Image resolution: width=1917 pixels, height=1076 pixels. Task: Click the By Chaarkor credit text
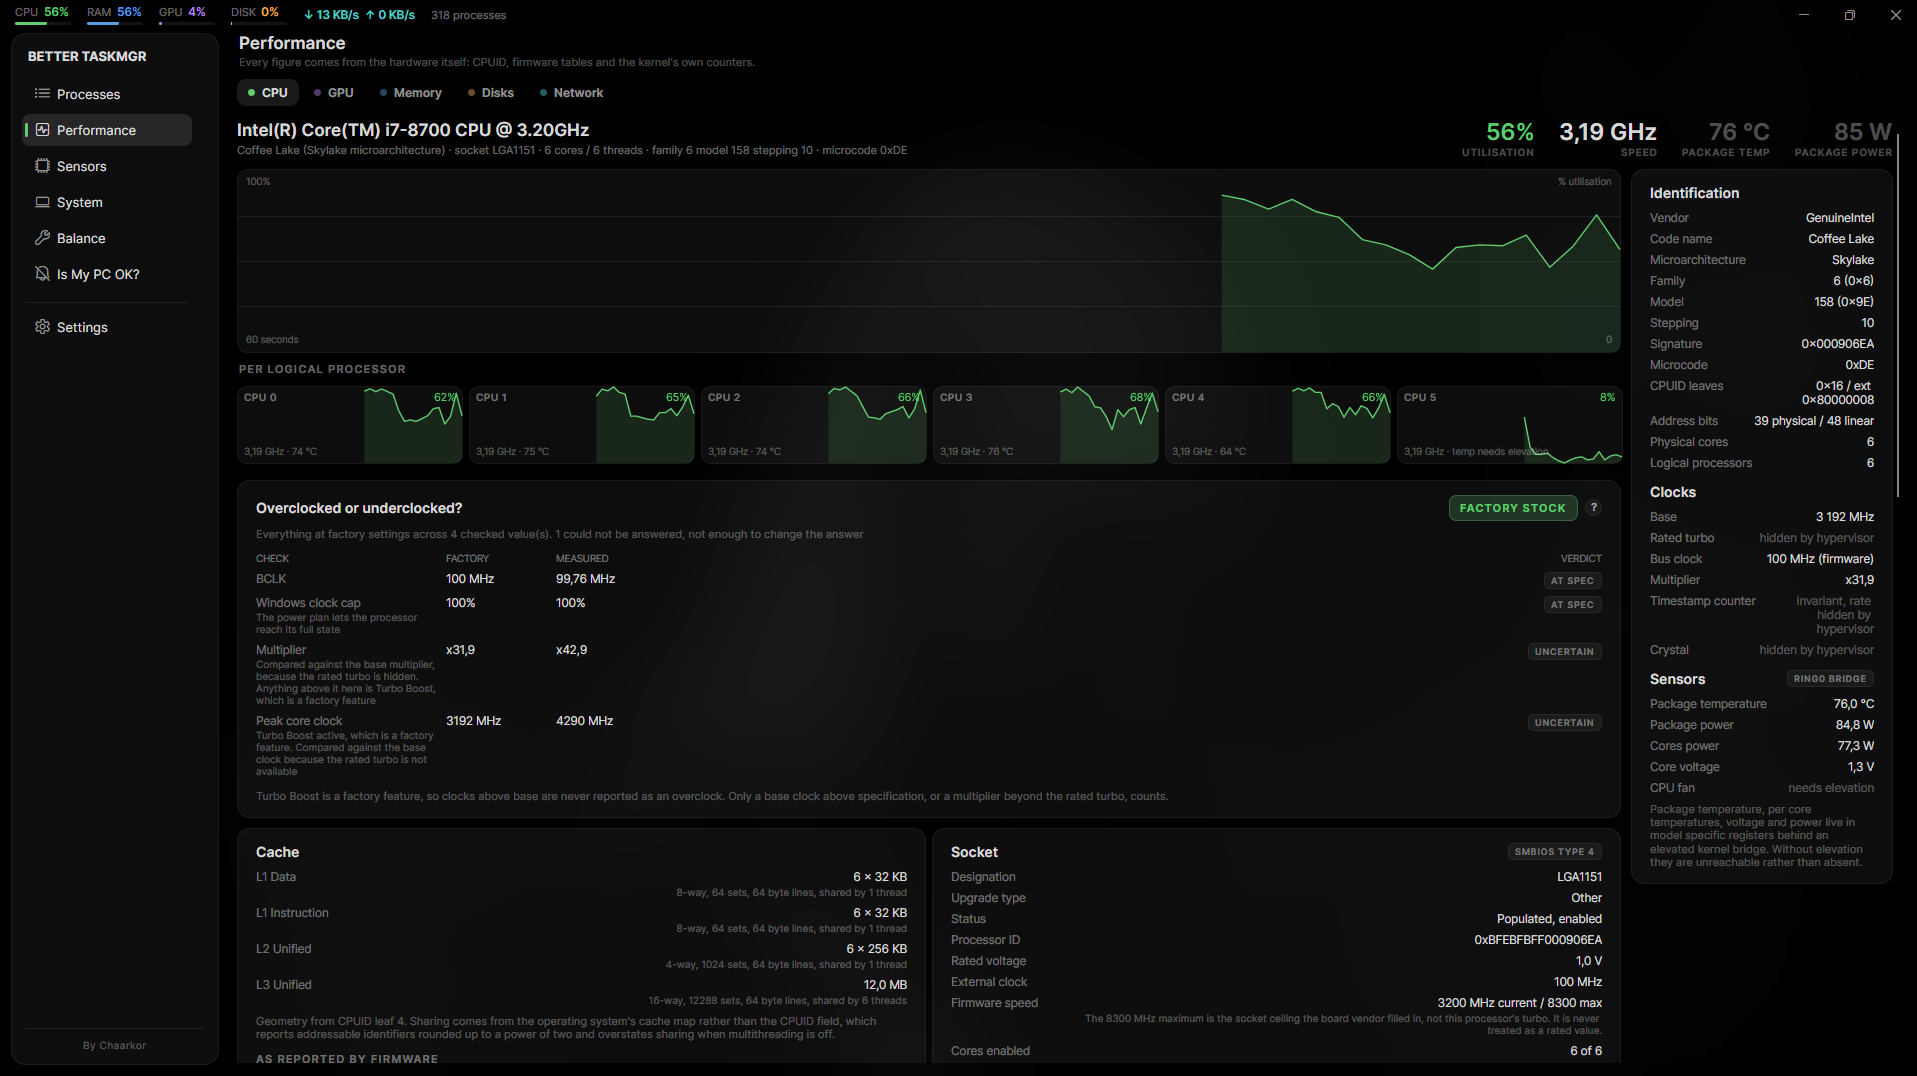click(x=114, y=1045)
